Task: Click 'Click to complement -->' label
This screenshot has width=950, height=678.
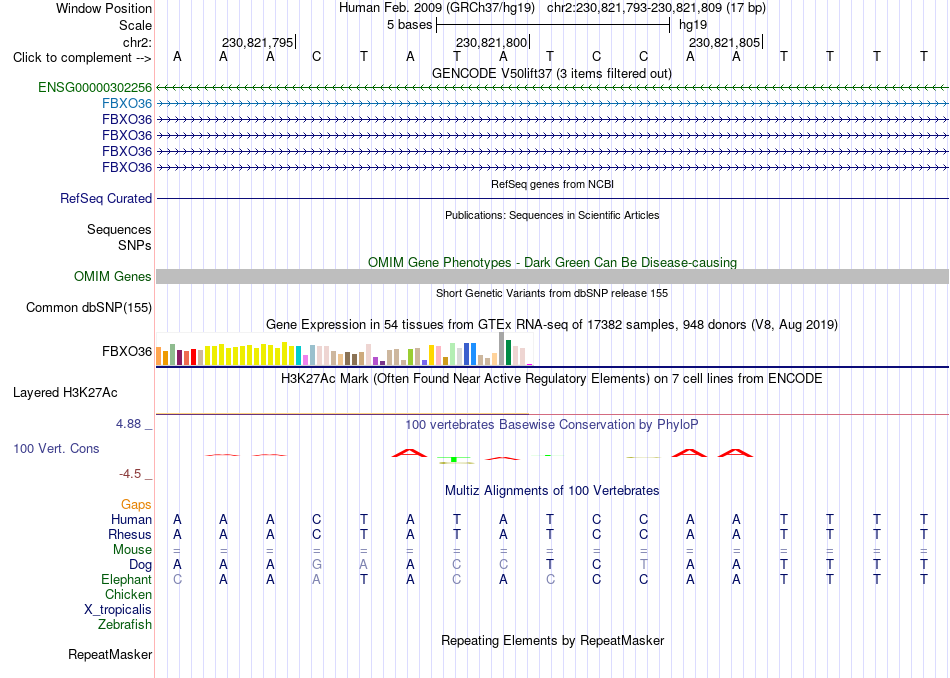Action: 82,58
